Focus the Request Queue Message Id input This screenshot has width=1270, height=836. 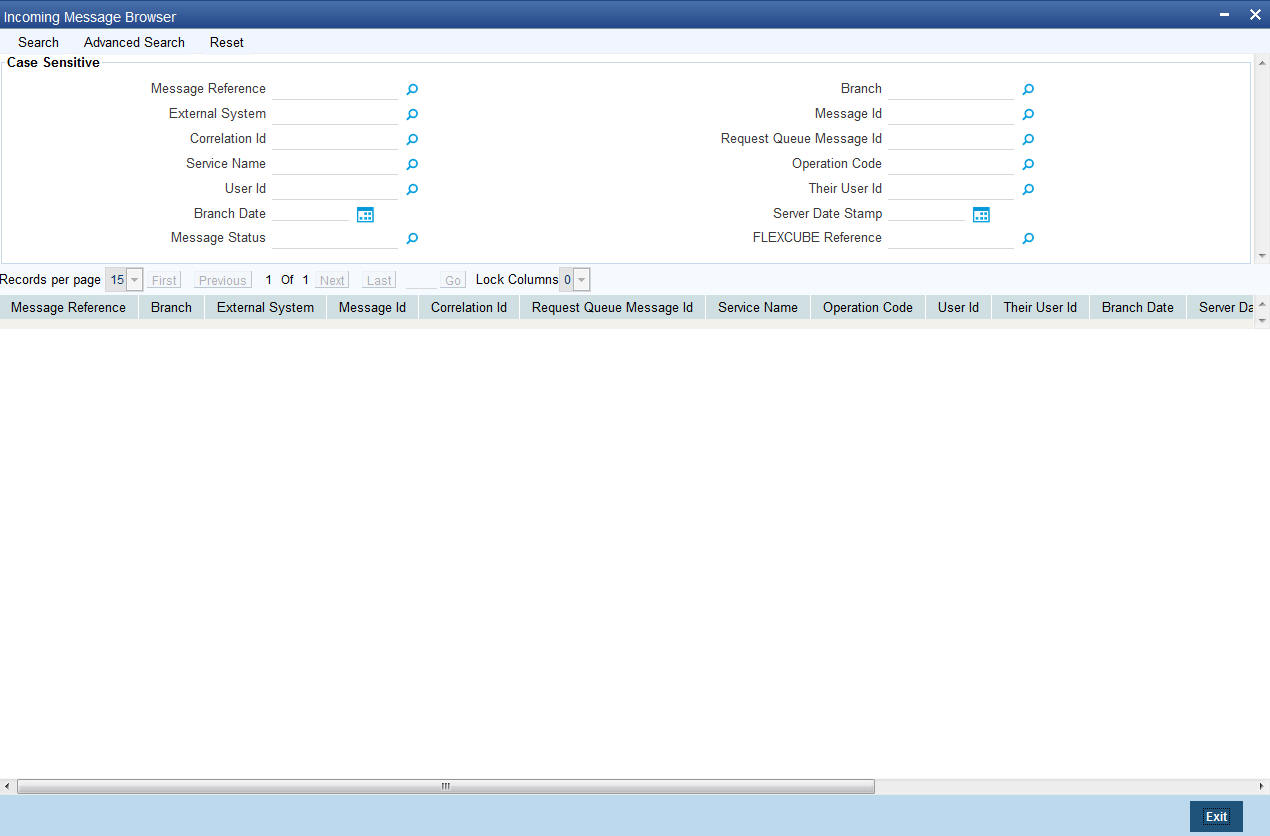coord(951,139)
